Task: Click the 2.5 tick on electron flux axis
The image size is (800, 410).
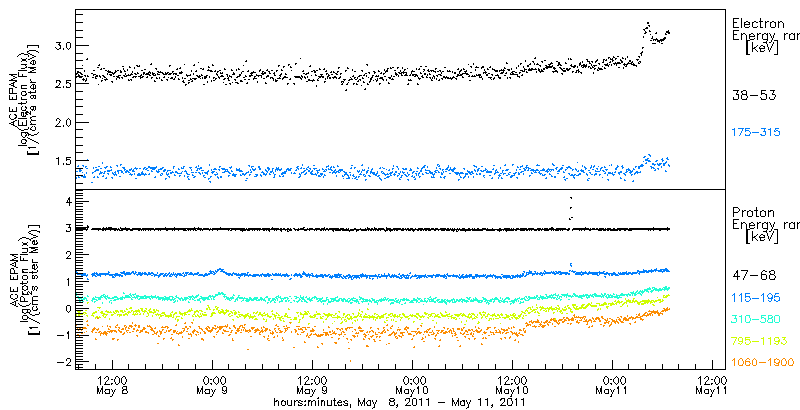Action: [62, 84]
